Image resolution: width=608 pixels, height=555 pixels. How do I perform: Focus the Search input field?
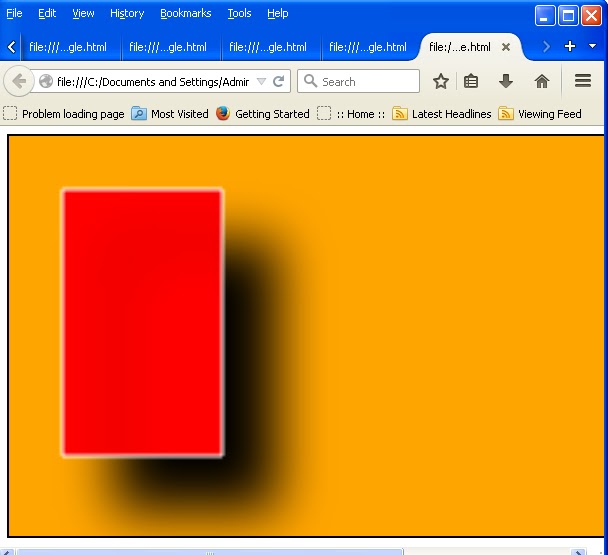[358, 81]
